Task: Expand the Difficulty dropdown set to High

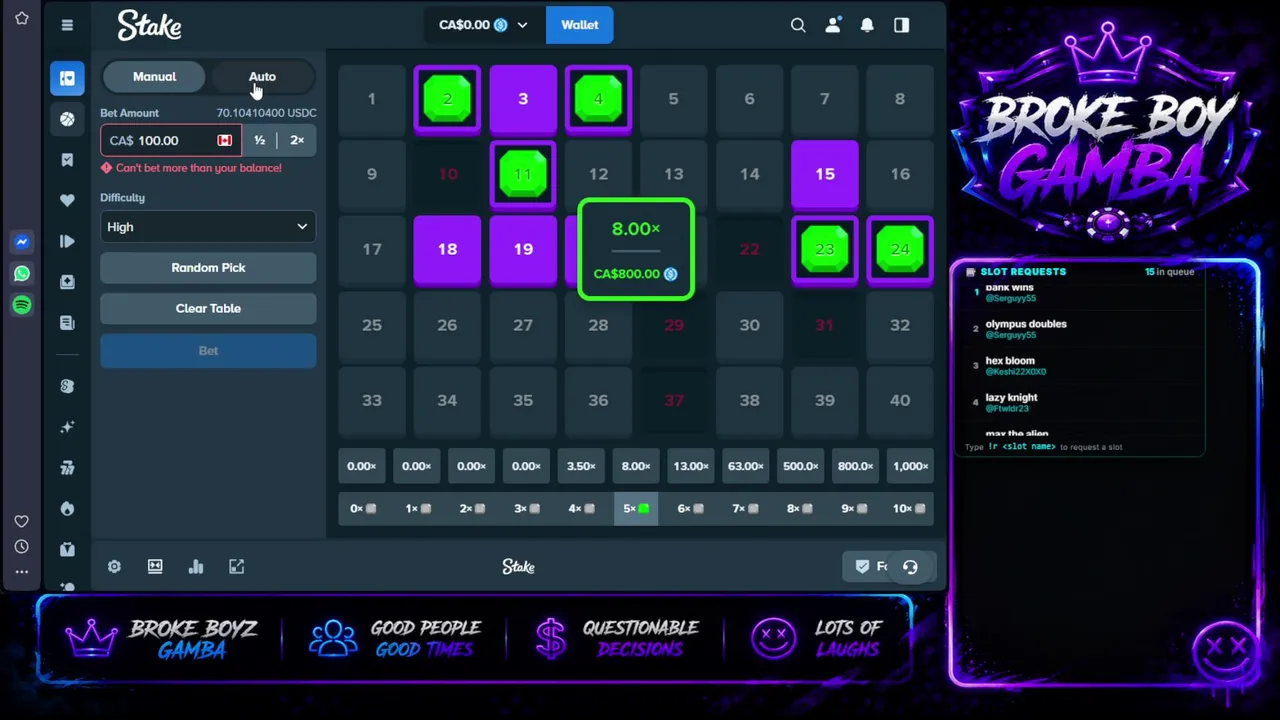Action: (208, 227)
